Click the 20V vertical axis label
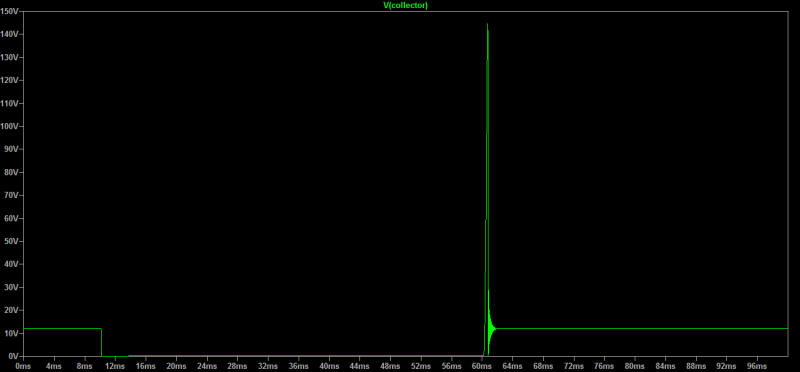800x372 pixels. [x=12, y=310]
